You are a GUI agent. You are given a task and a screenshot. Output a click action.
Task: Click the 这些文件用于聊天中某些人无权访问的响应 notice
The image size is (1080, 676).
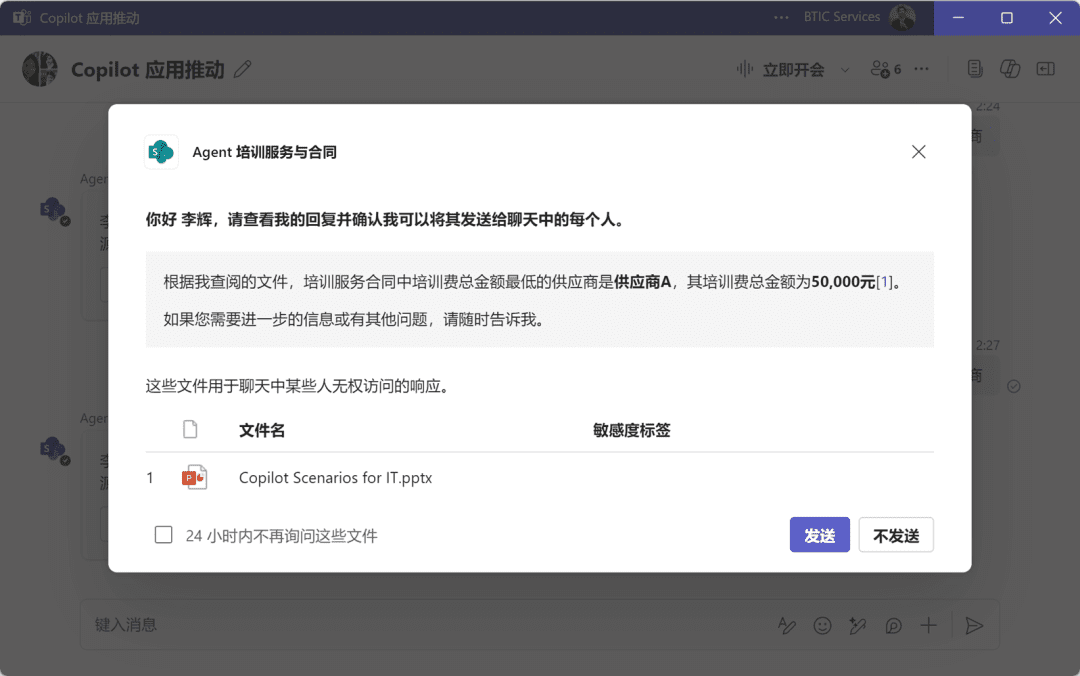[x=300, y=386]
